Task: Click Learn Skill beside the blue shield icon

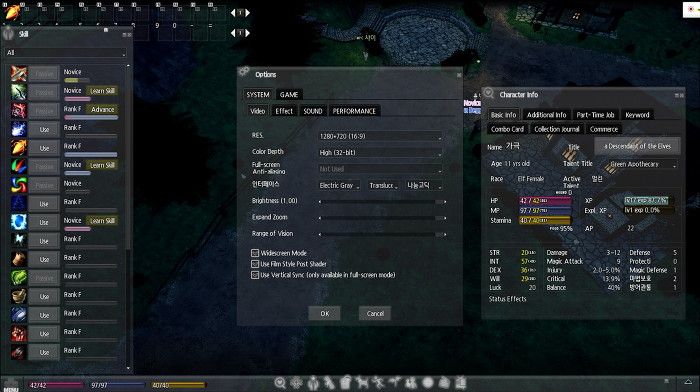Action: tap(102, 221)
